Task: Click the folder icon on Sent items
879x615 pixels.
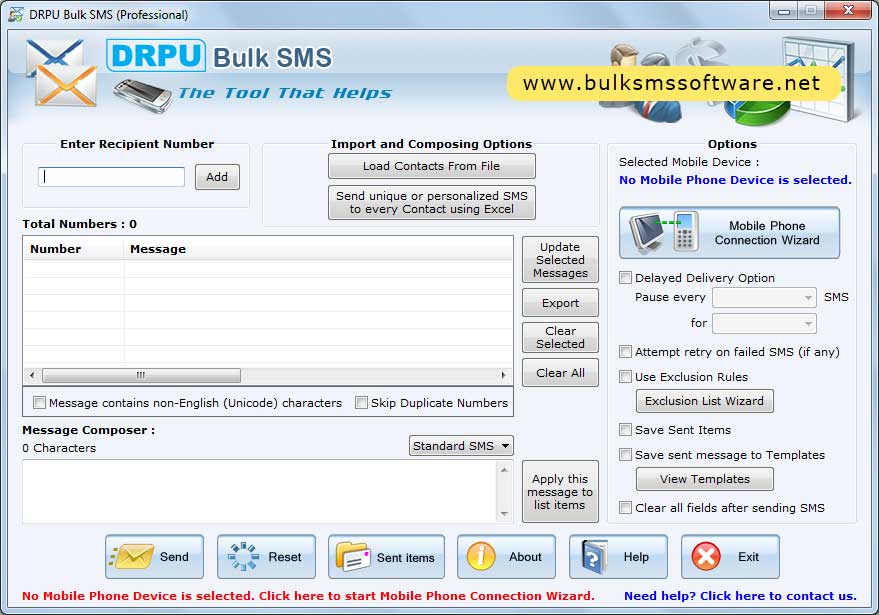Action: click(x=353, y=556)
